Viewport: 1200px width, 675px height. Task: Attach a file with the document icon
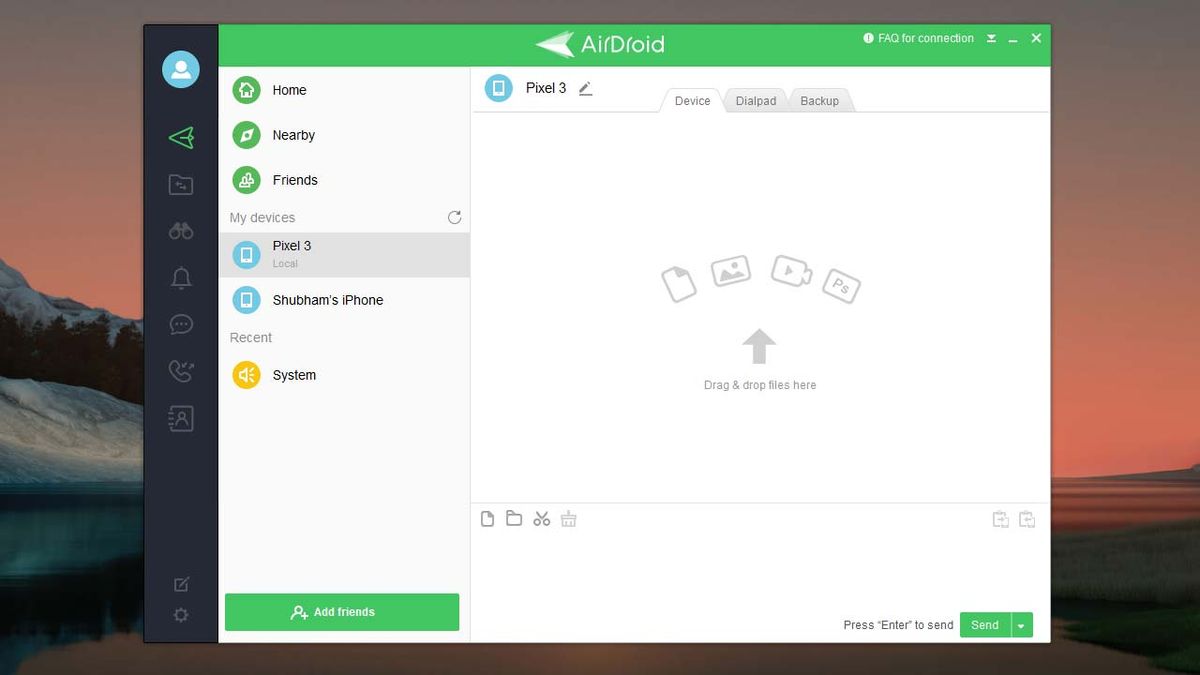click(x=487, y=518)
